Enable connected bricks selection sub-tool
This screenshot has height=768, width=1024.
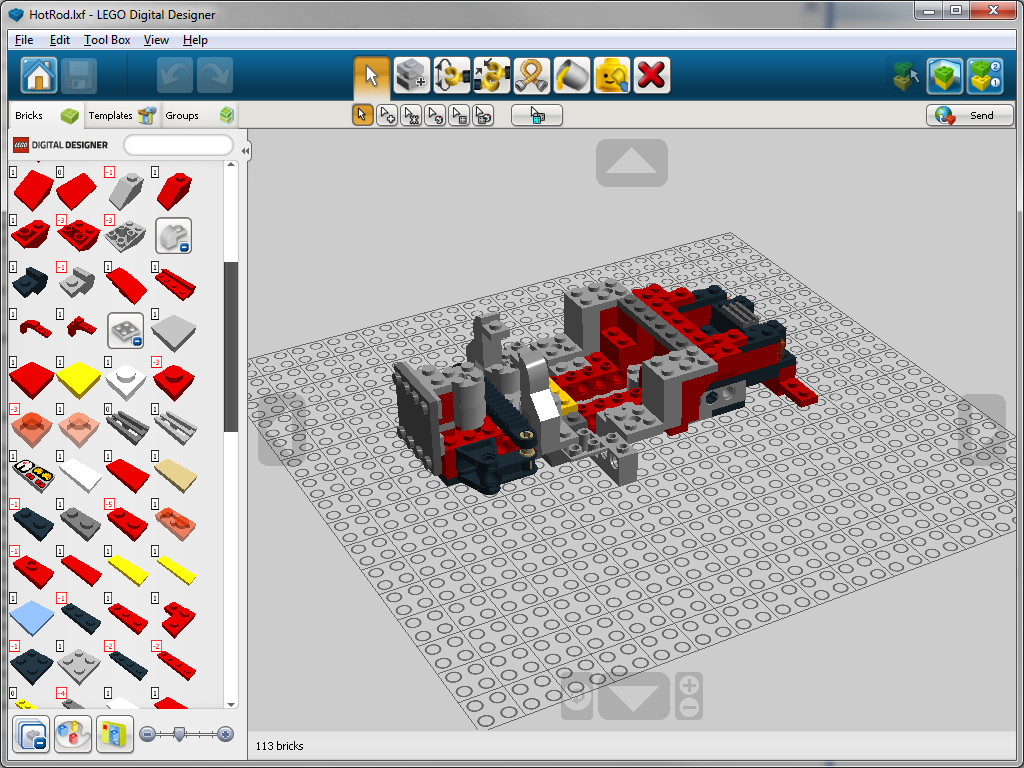411,116
